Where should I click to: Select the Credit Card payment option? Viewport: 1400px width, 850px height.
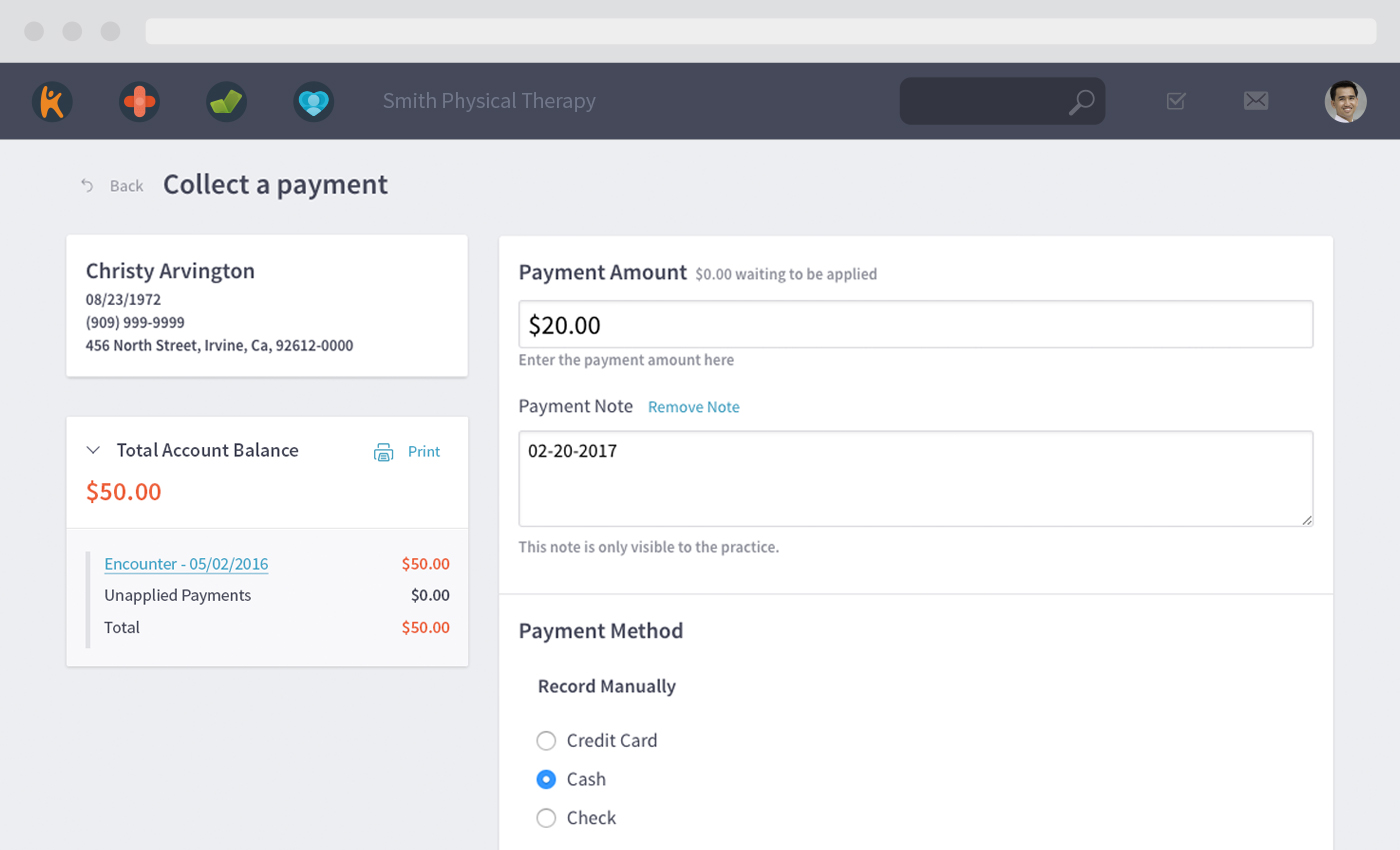(546, 740)
